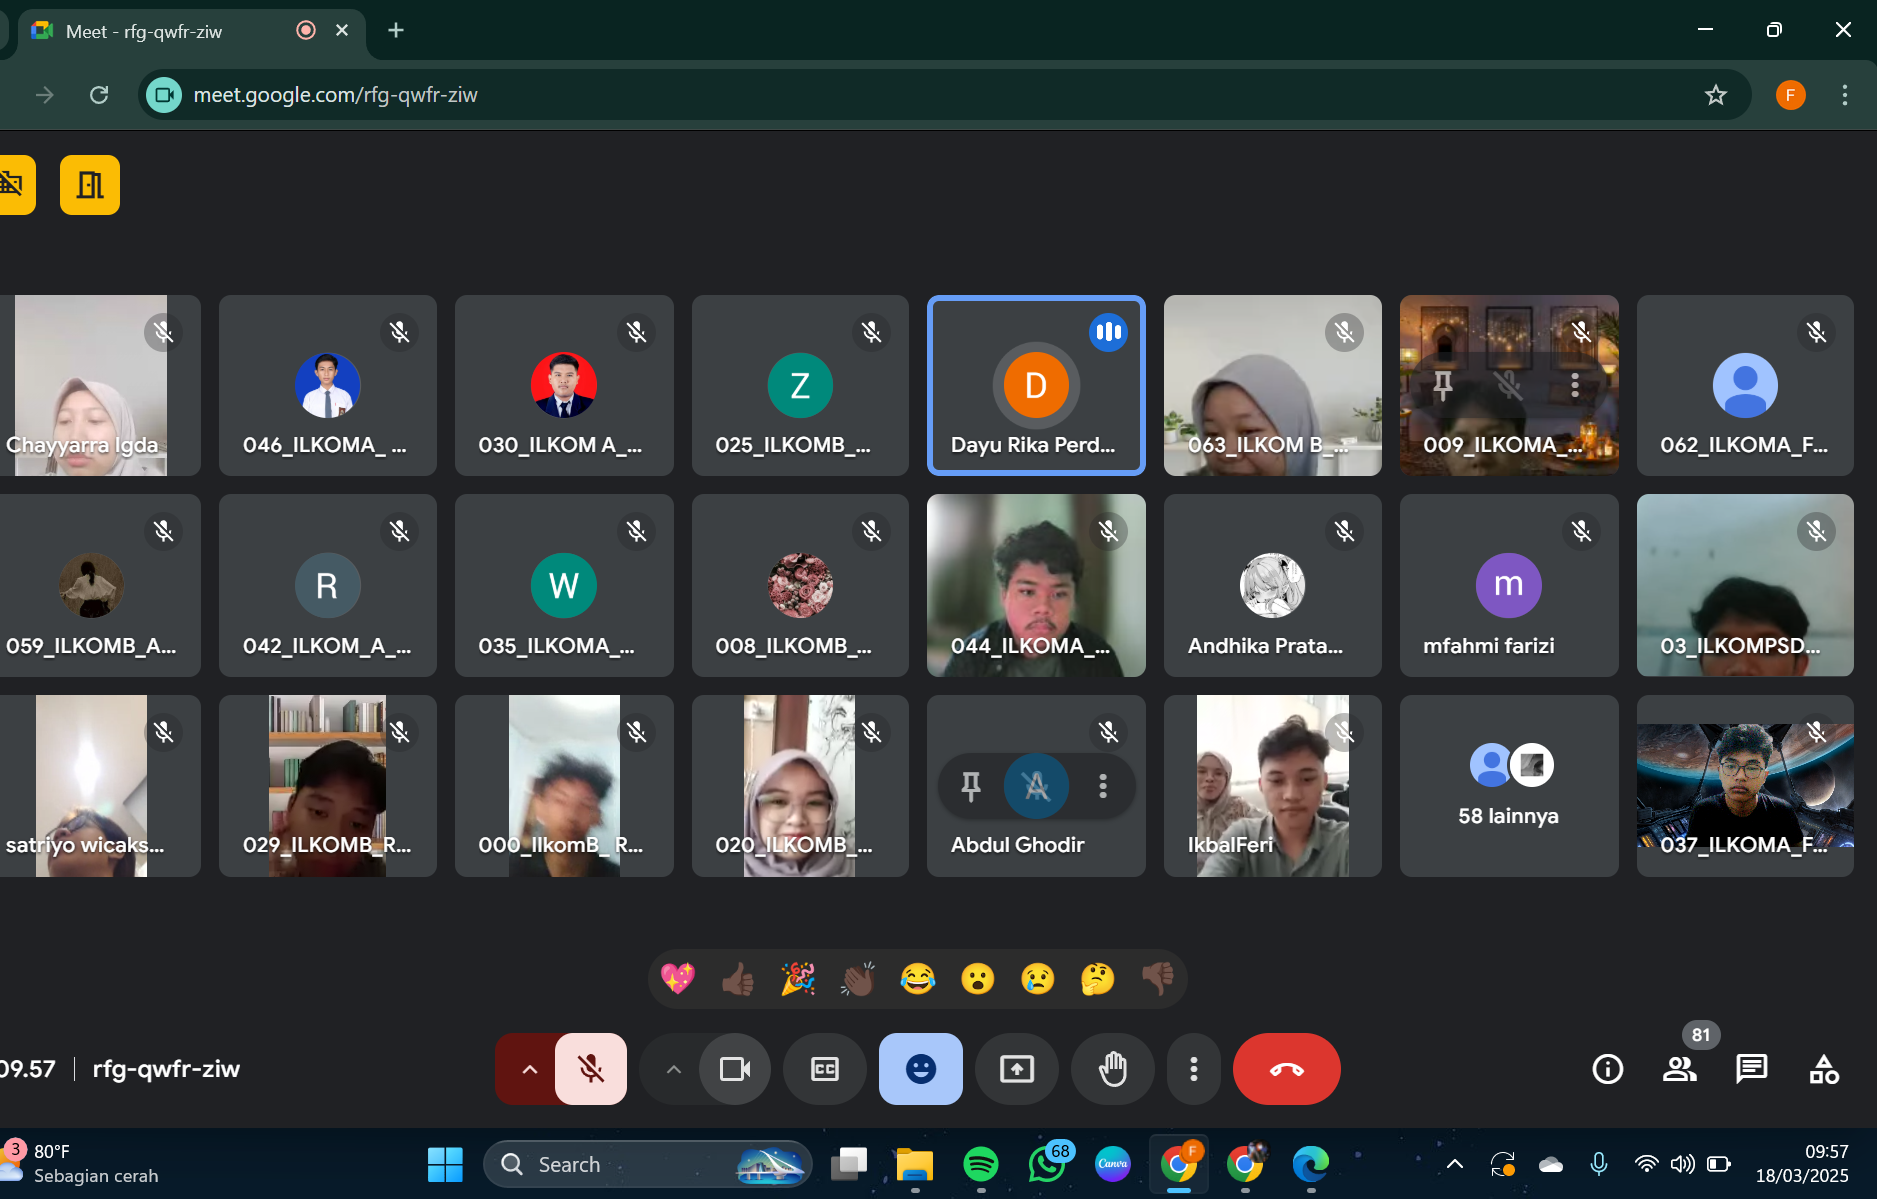Image resolution: width=1877 pixels, height=1199 pixels.
Task: Open the in-call chat panel
Action: click(x=1751, y=1069)
